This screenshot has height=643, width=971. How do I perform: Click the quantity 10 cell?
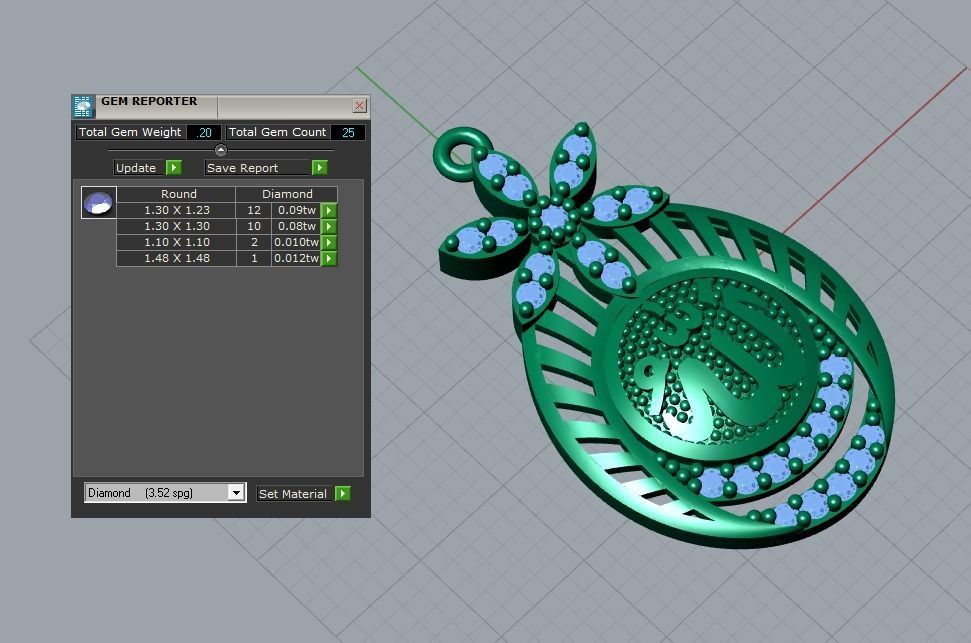point(254,227)
